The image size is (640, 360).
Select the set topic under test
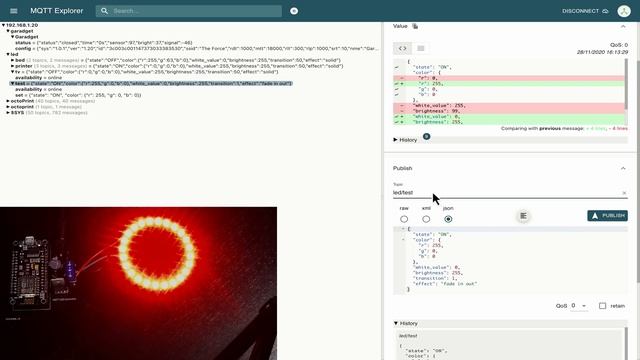[x=78, y=95]
